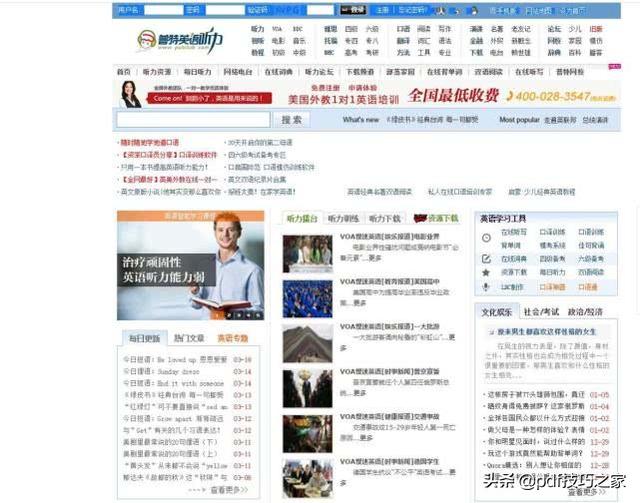Click the dark login button in top bar
The width and height of the screenshot is (640, 503).
tap(353, 10)
